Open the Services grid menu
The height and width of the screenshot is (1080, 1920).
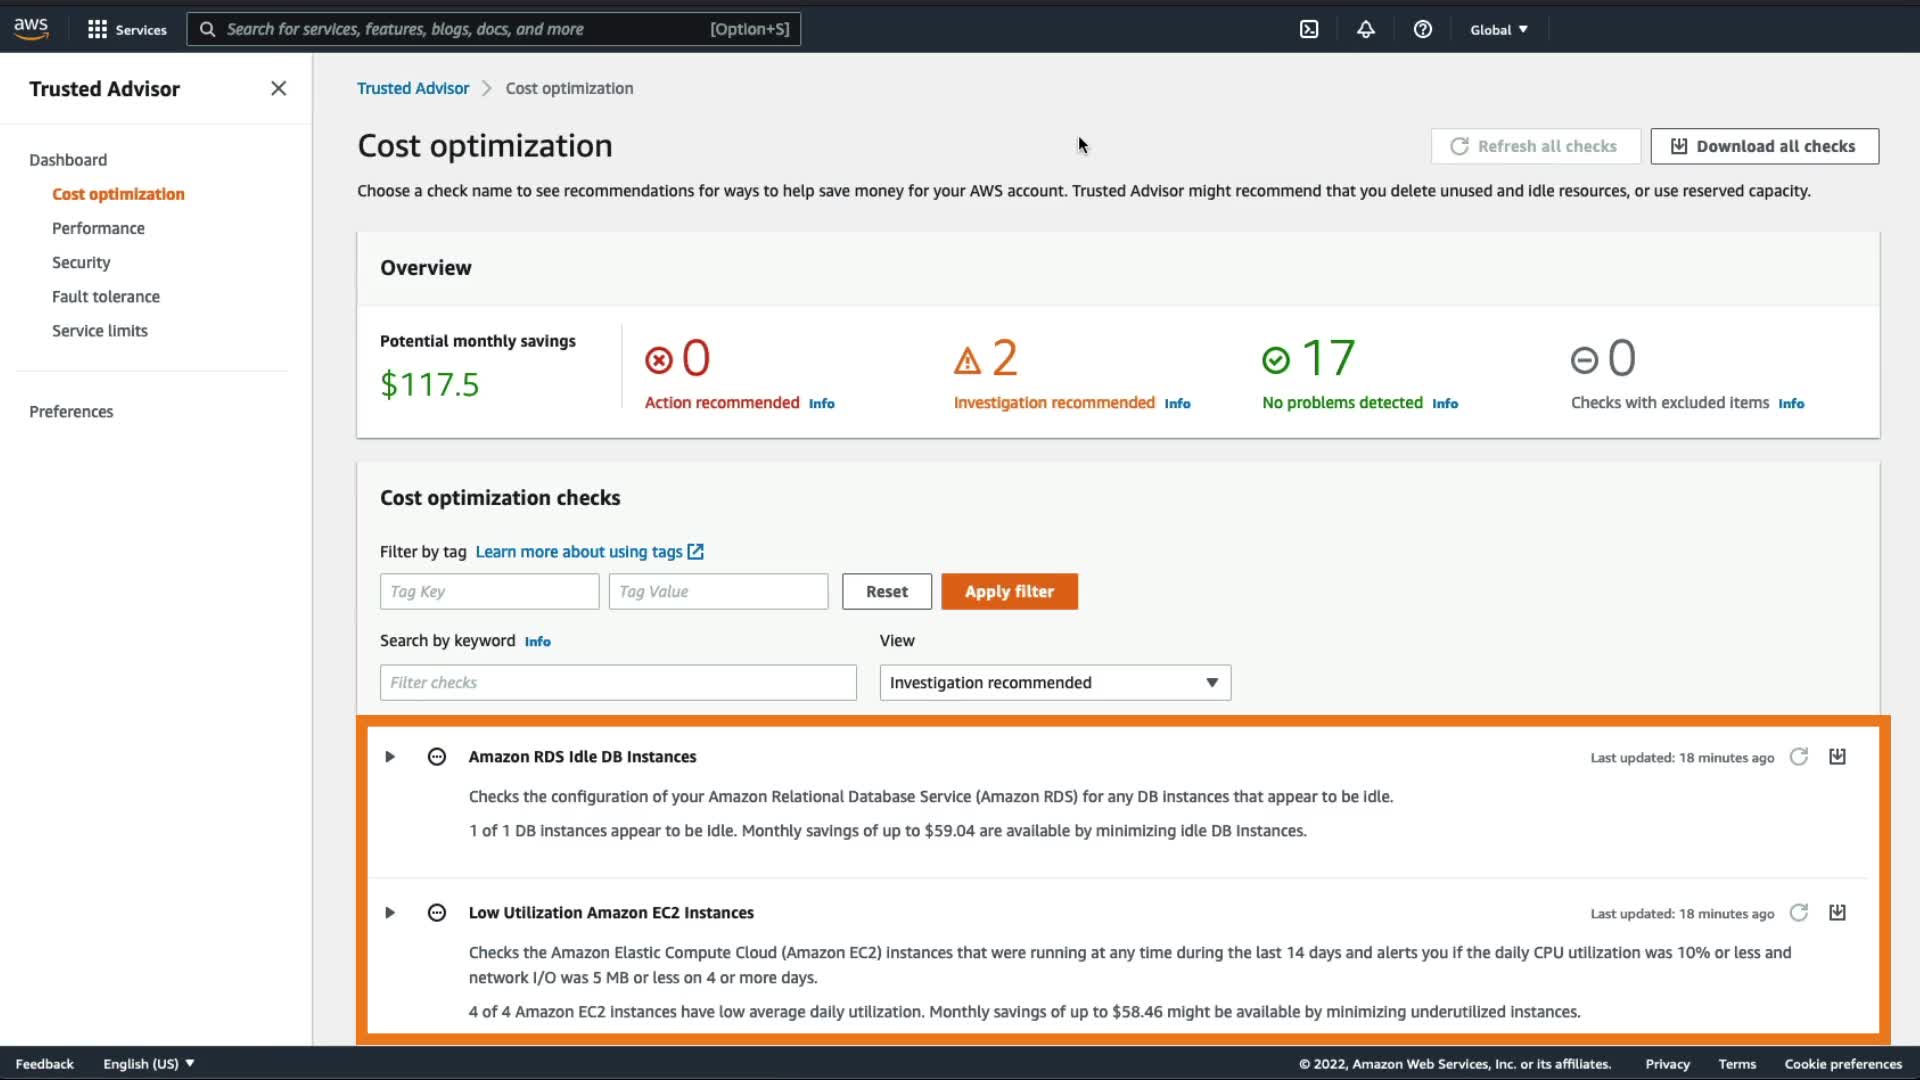pyautogui.click(x=126, y=29)
